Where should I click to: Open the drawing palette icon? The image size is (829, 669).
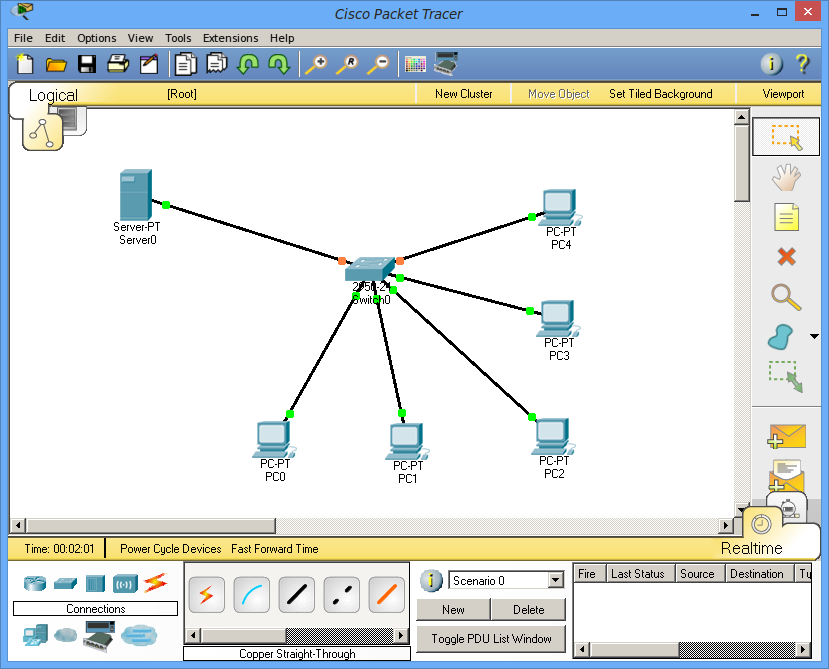[415, 65]
